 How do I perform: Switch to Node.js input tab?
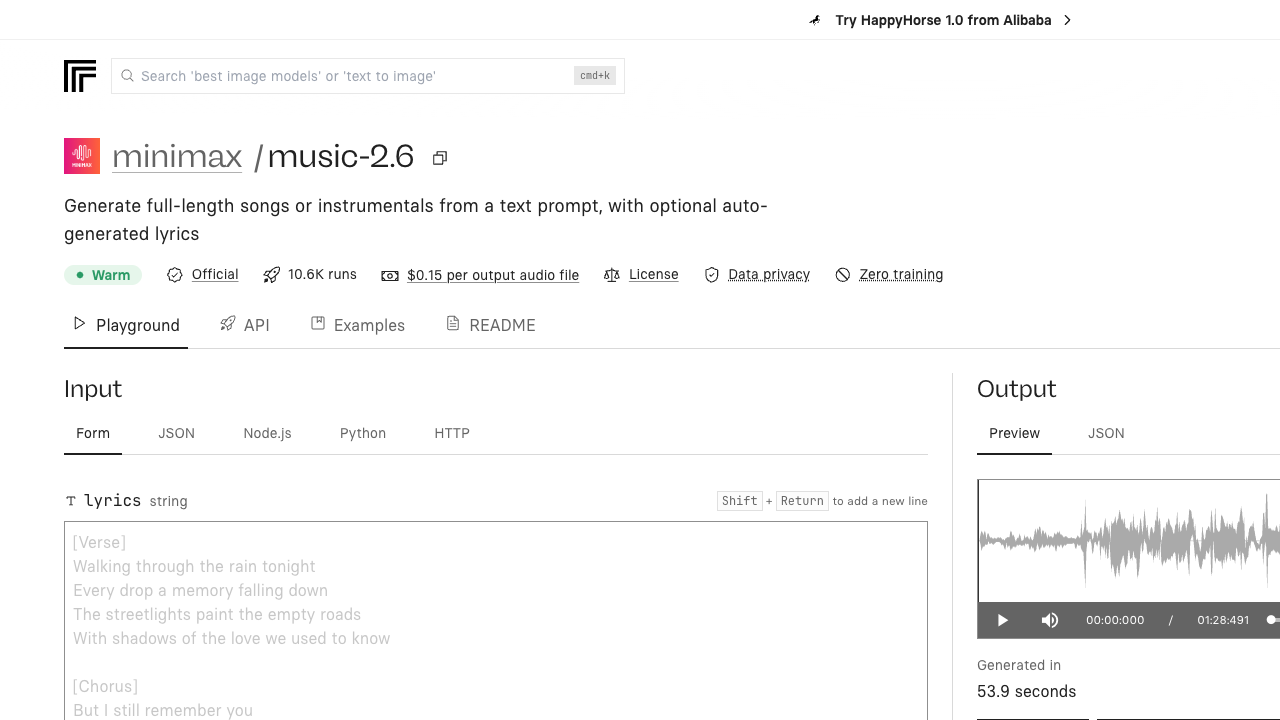267,433
